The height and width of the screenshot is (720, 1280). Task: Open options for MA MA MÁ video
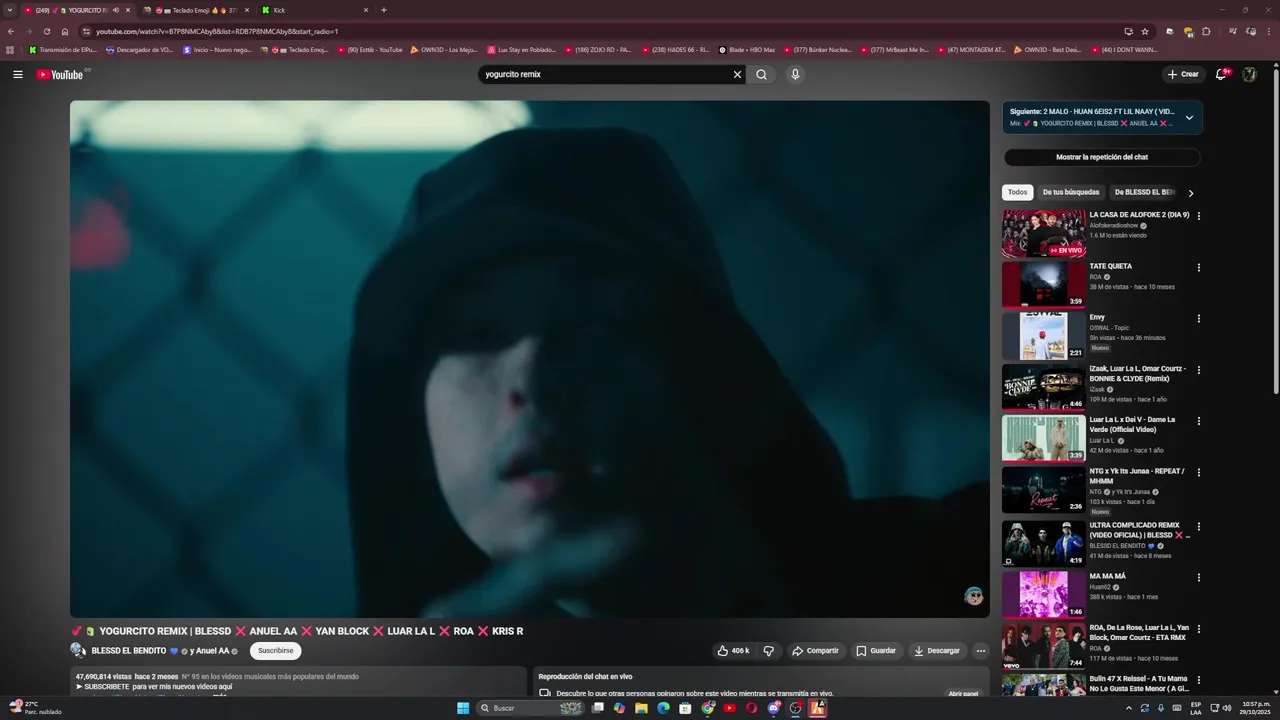1198,577
